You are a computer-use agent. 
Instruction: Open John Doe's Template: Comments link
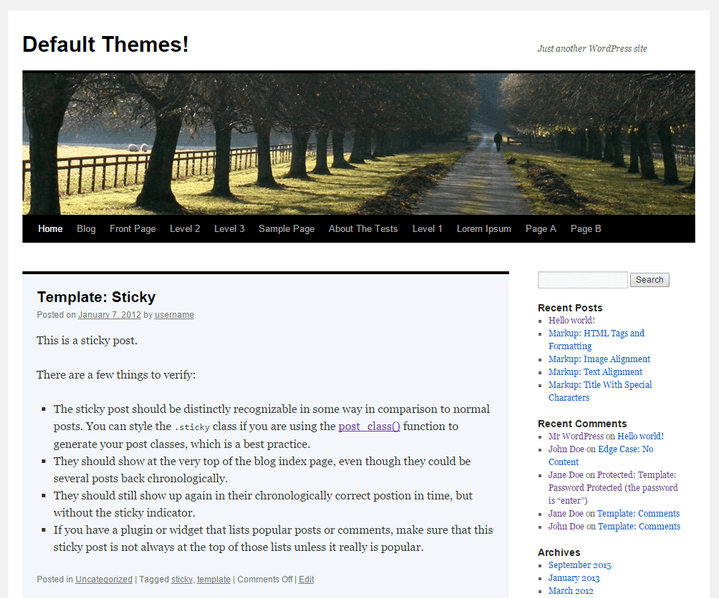coord(639,526)
